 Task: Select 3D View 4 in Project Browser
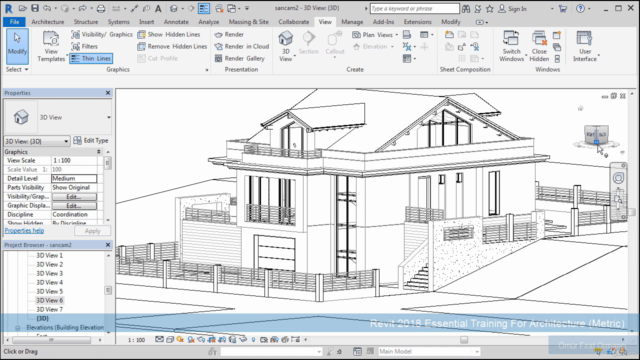click(x=49, y=282)
